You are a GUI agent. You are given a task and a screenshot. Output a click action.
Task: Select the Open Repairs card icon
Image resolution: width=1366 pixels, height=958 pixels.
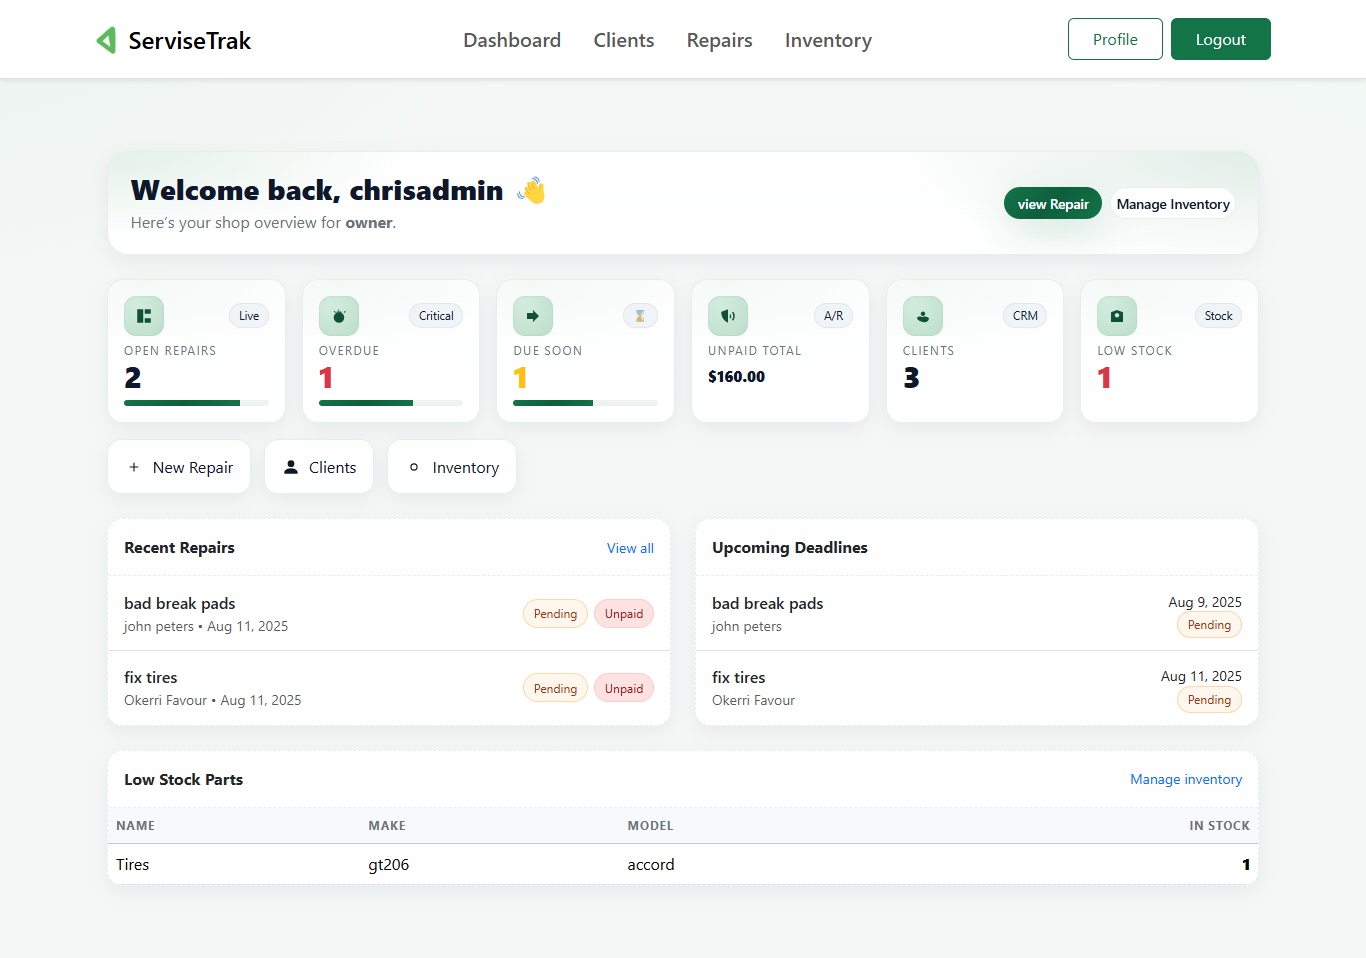coord(143,315)
